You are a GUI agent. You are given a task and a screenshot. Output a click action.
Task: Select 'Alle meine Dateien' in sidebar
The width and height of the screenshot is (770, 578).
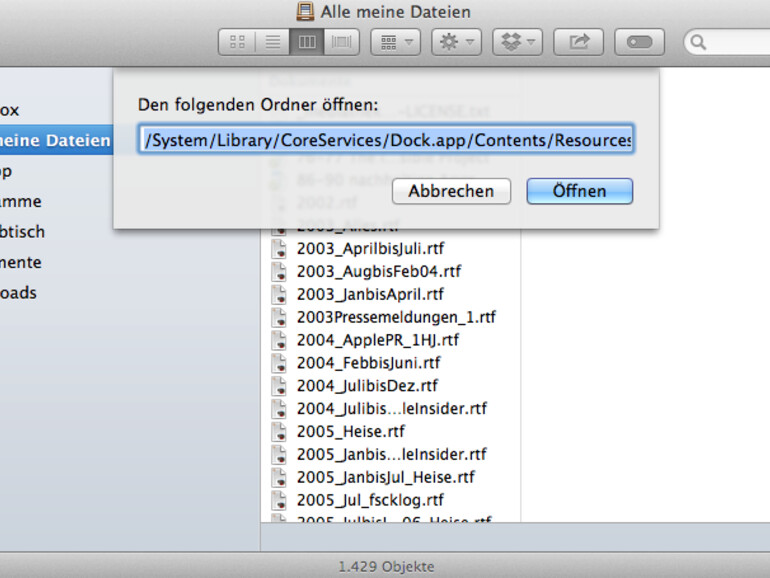(x=56, y=140)
